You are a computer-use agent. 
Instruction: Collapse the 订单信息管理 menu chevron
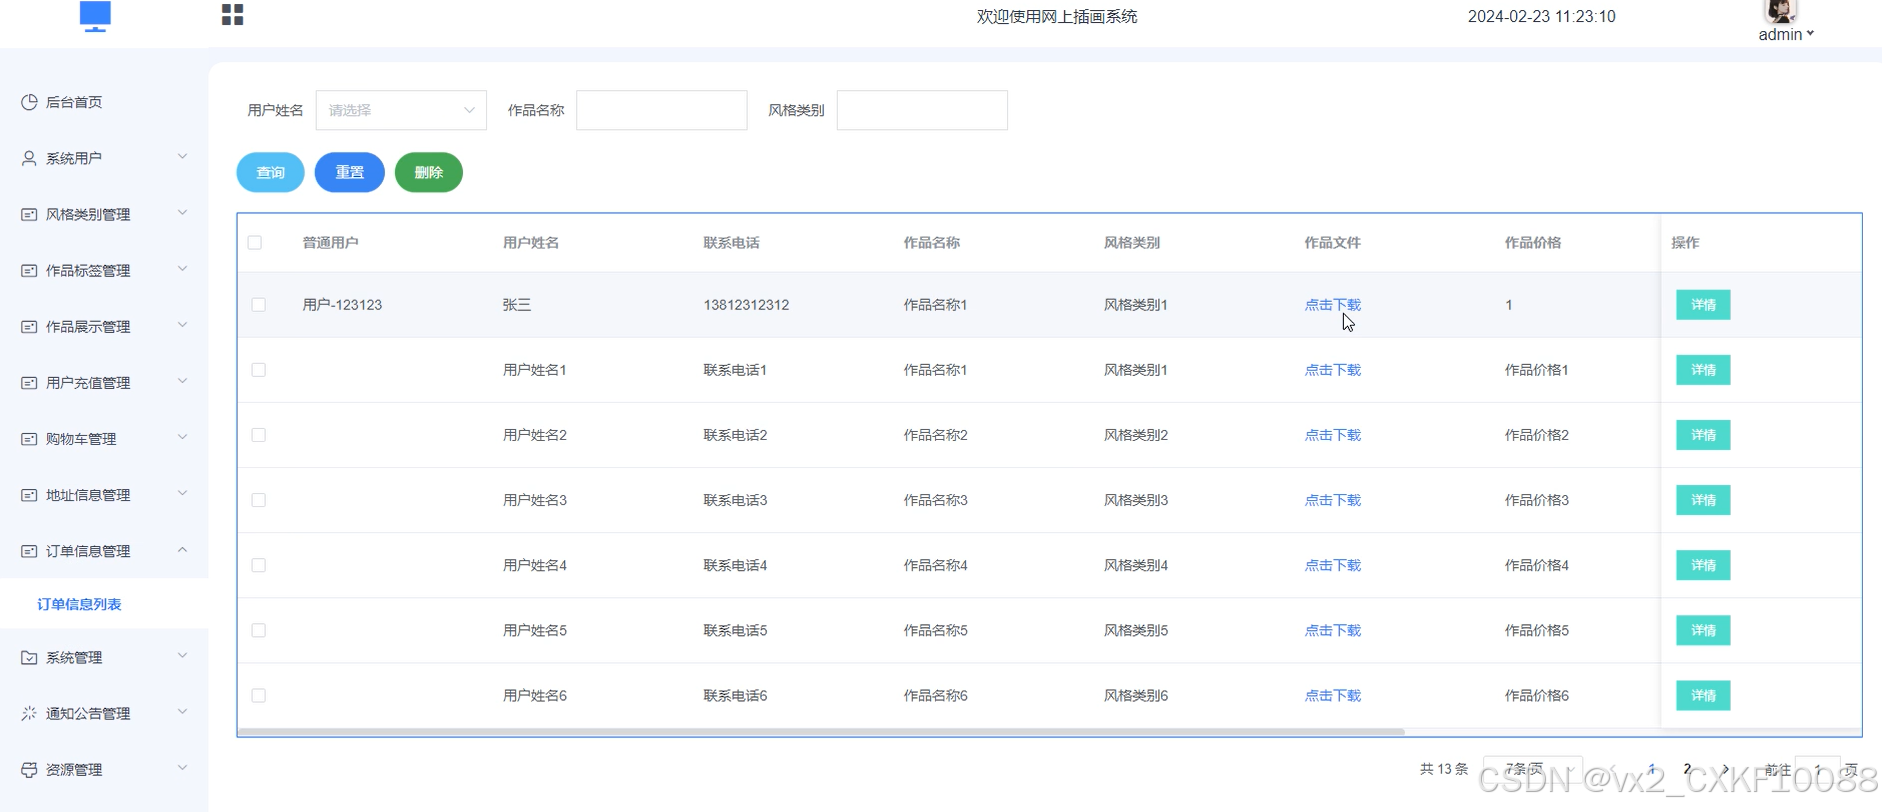point(182,549)
